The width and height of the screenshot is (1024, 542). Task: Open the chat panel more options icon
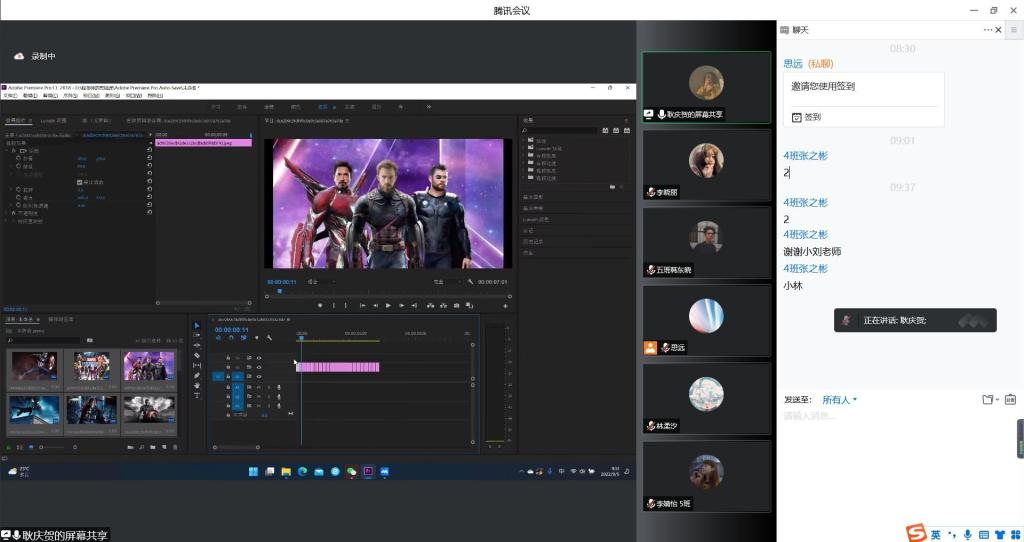click(x=1013, y=30)
